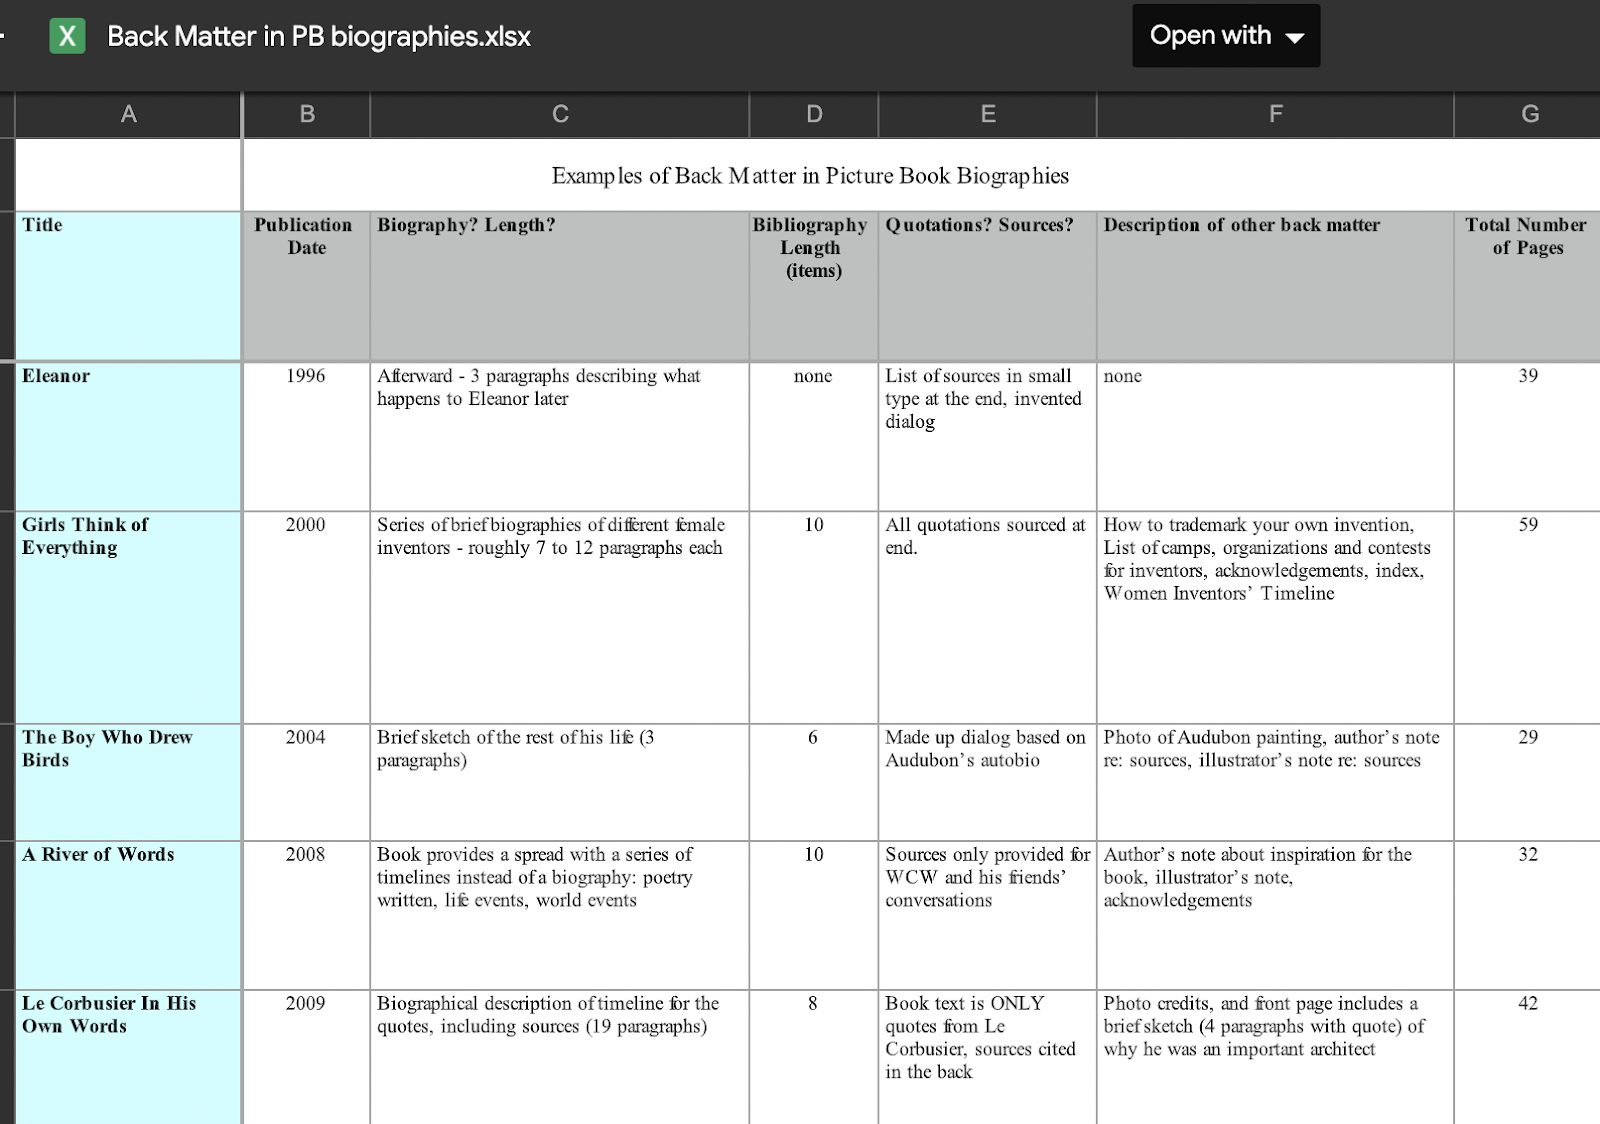Select the 'Eleanor' title cell
This screenshot has width=1600, height=1124.
tap(128, 436)
